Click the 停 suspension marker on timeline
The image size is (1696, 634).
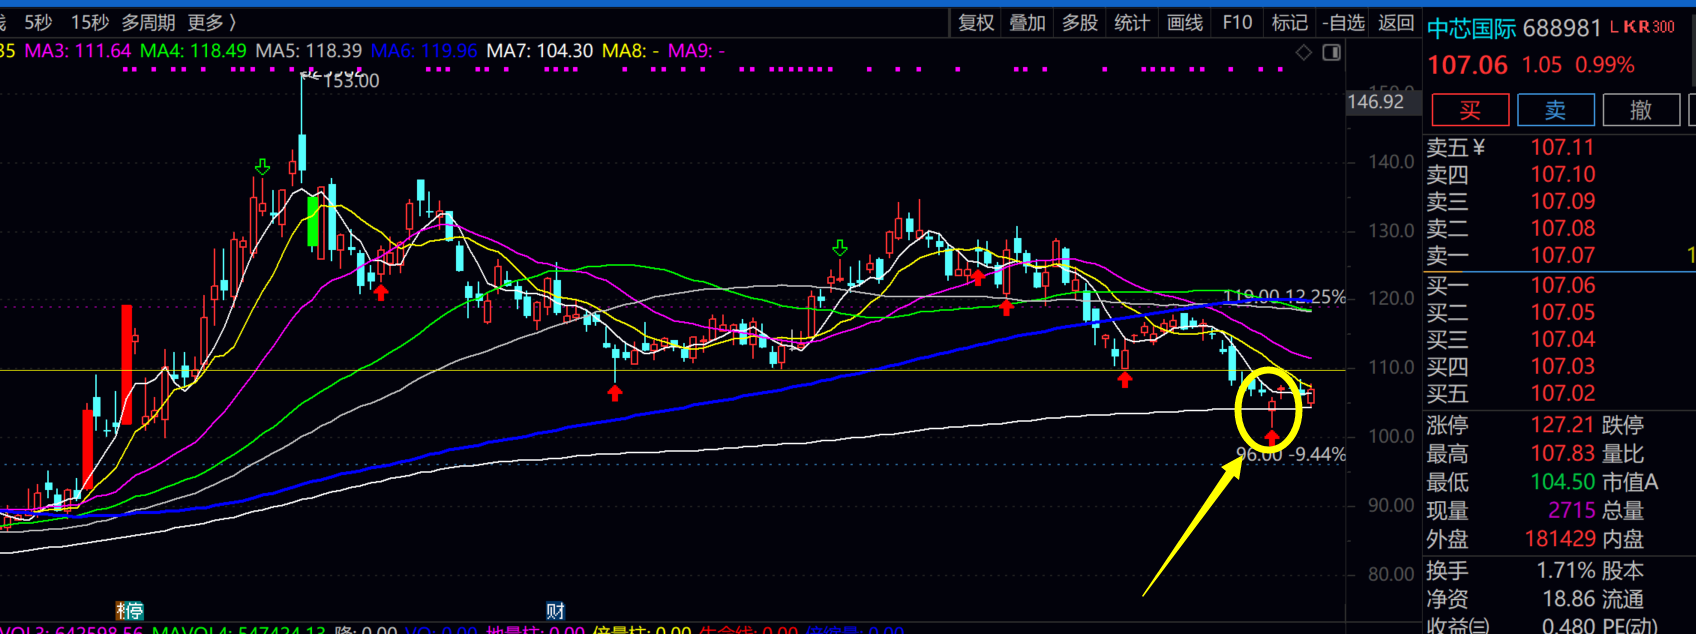[x=133, y=611]
